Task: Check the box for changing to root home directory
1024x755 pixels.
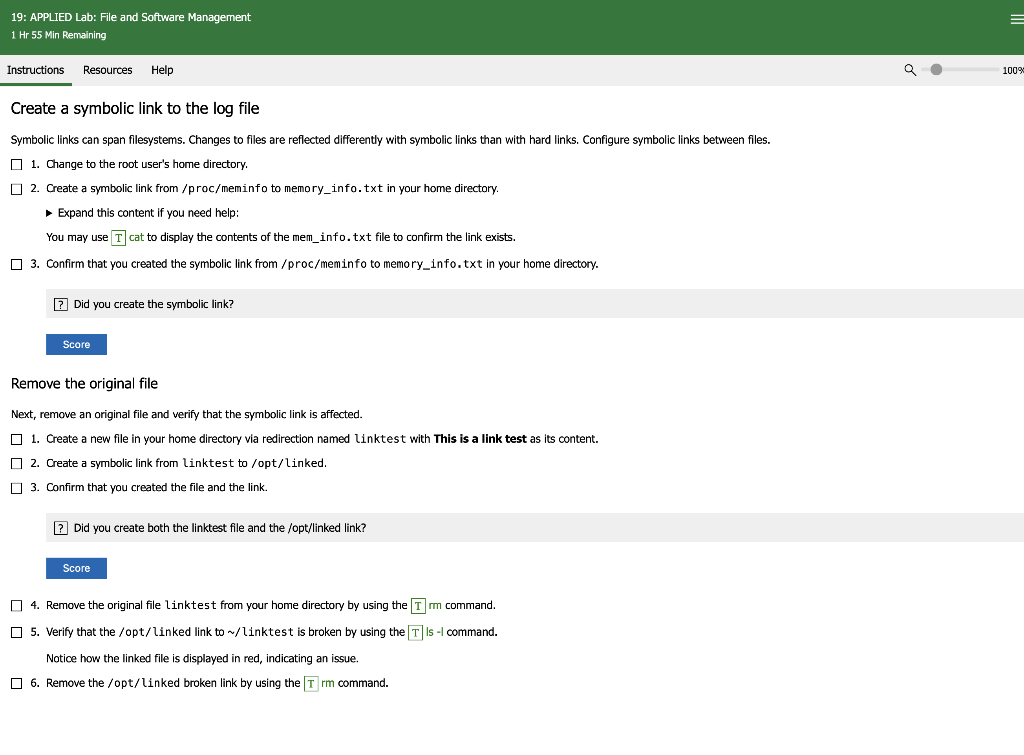Action: pos(16,163)
